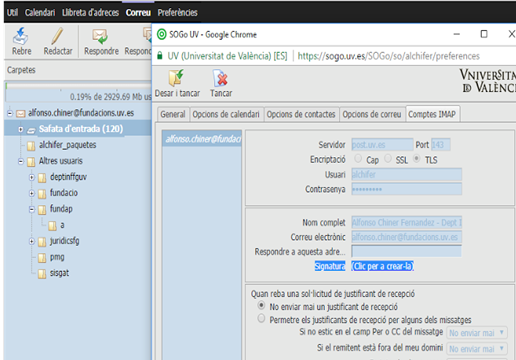Select SSL encryption radio button

click(388, 158)
